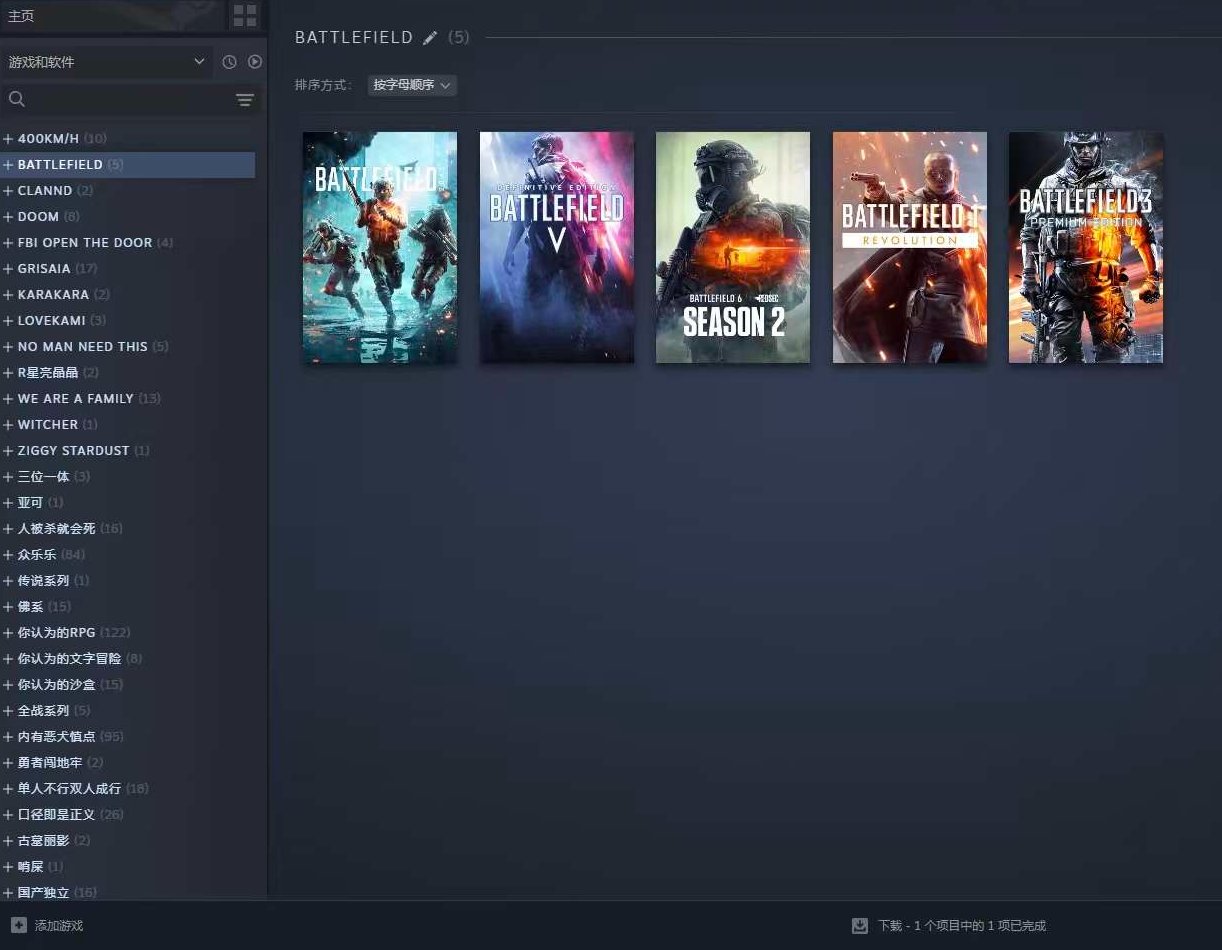Rename collection with the pencil icon
The width and height of the screenshot is (1222, 950).
(x=430, y=38)
